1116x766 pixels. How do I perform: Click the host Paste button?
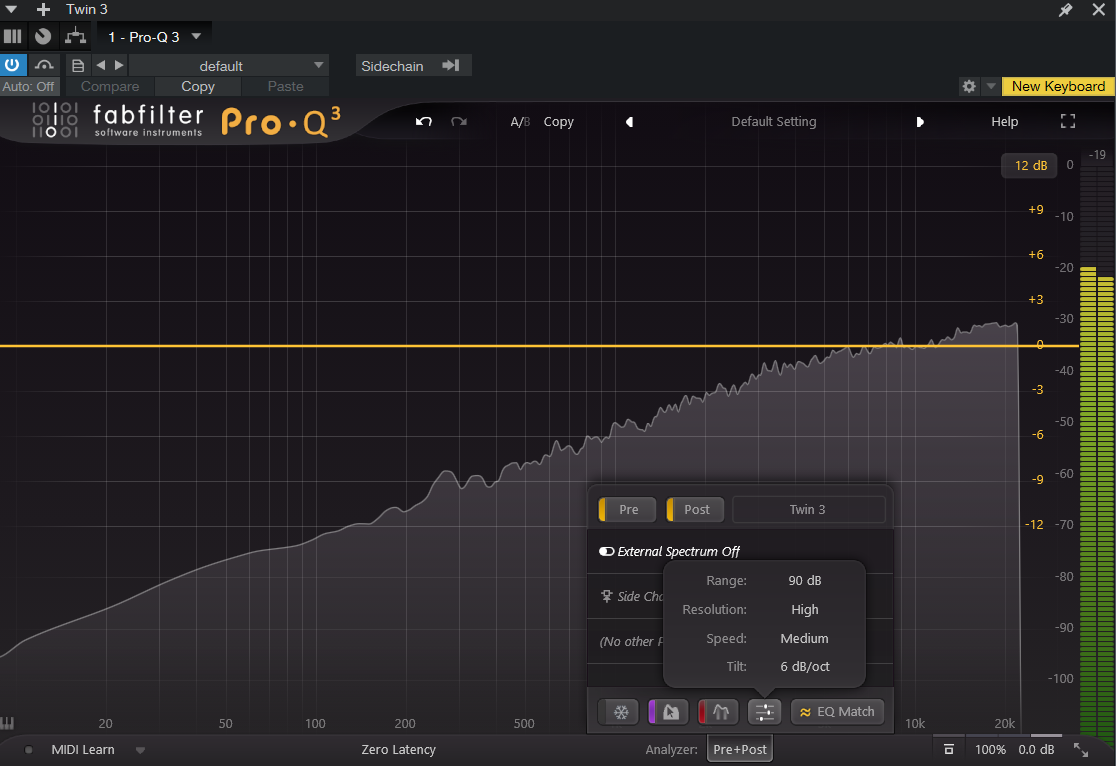pyautogui.click(x=285, y=86)
